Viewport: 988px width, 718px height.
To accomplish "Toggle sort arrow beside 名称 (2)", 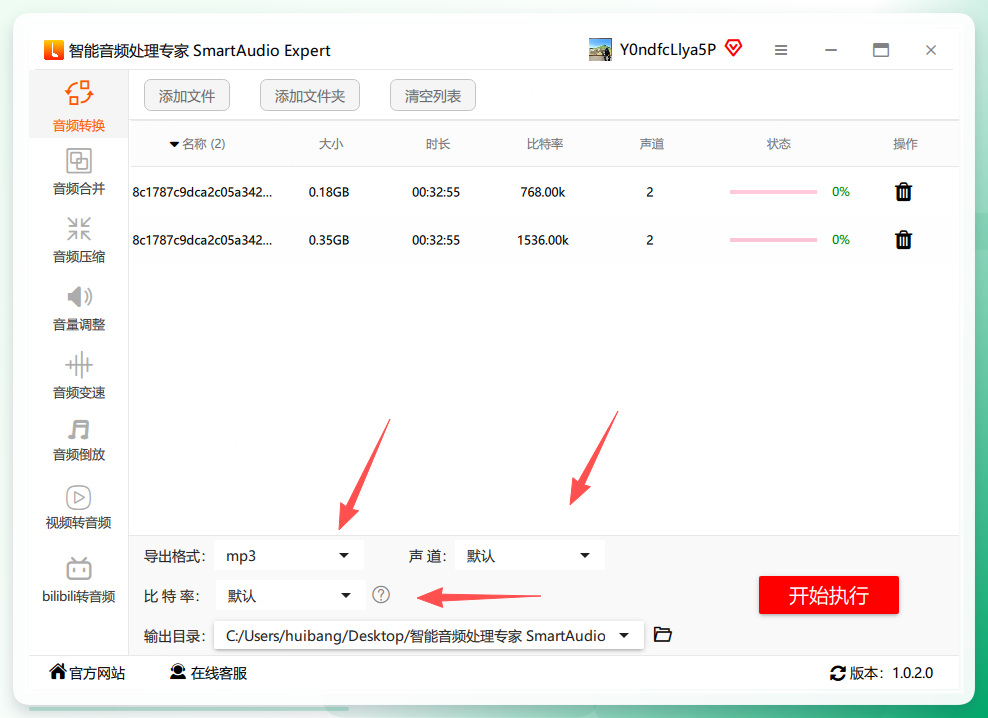I will click(174, 144).
